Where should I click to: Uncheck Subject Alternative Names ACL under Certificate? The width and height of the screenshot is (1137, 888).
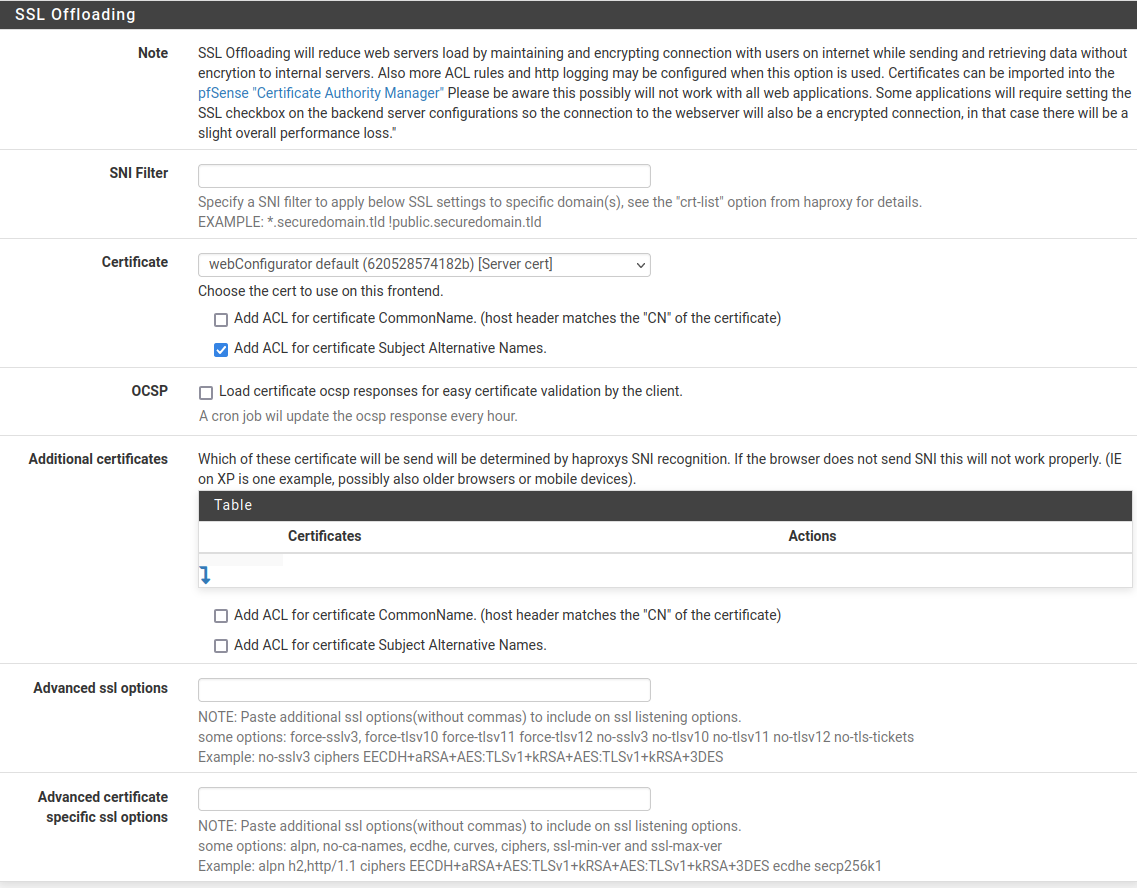point(221,350)
